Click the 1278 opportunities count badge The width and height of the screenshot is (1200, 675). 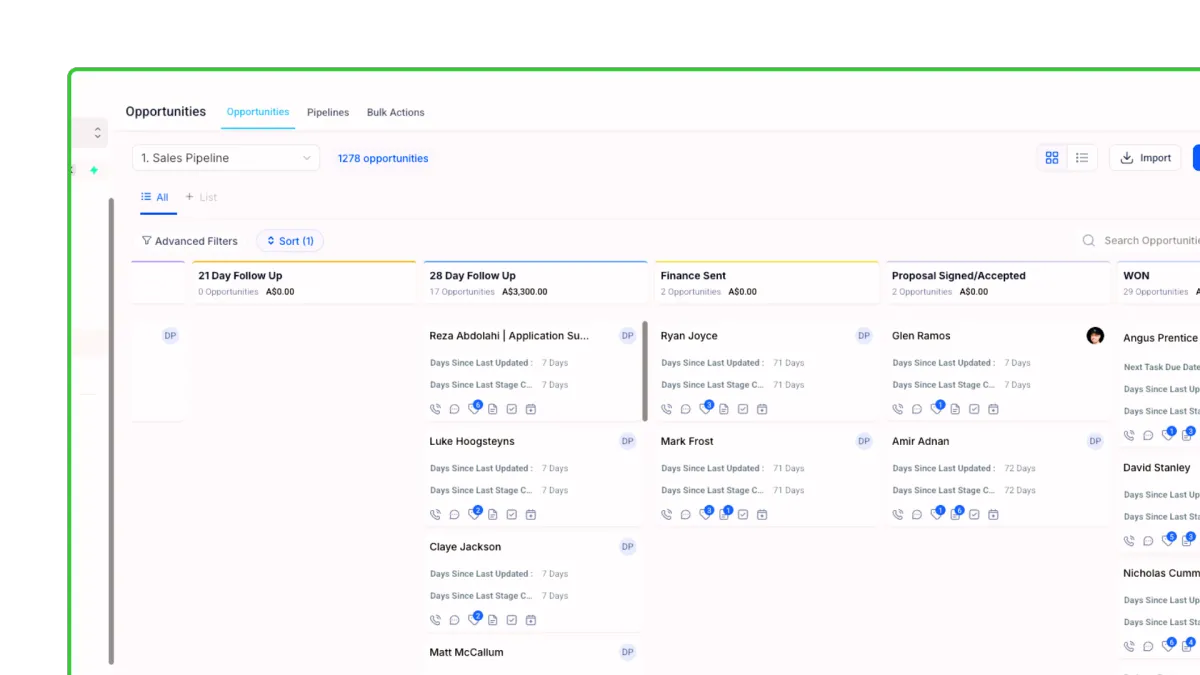[x=383, y=158]
